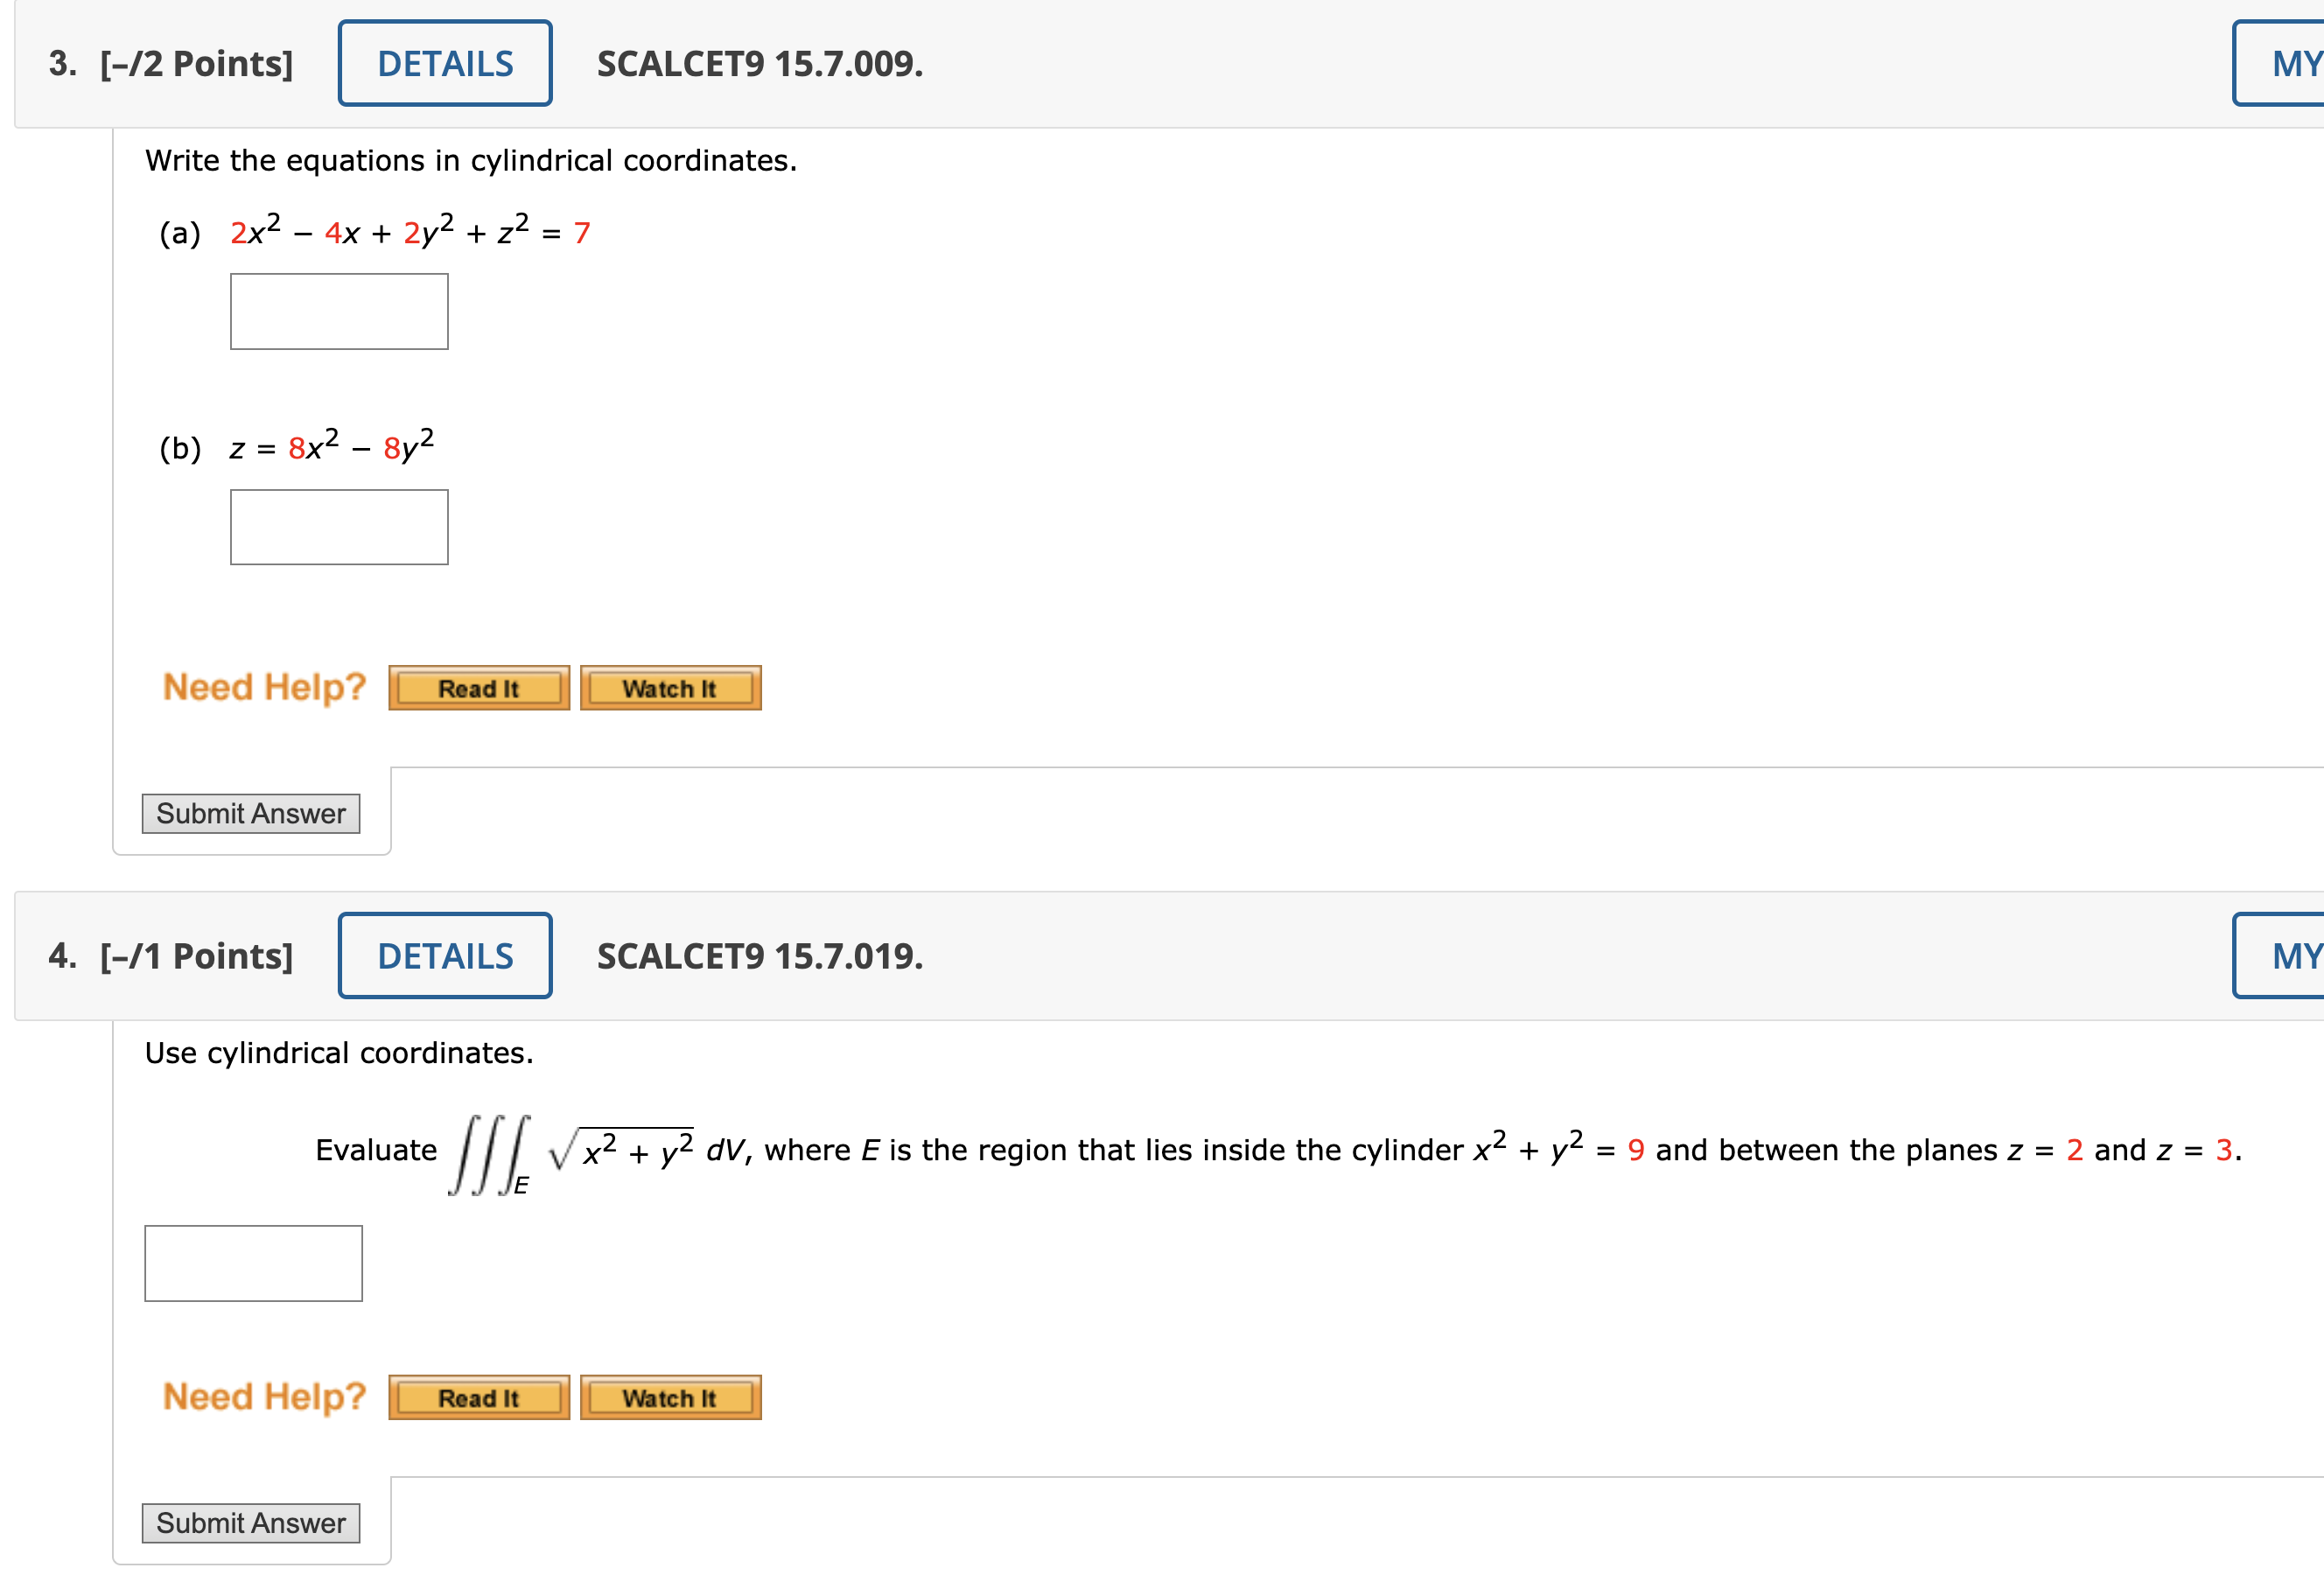2324x1582 pixels.
Task: Click the MY button for problem 4
Action: point(2290,955)
